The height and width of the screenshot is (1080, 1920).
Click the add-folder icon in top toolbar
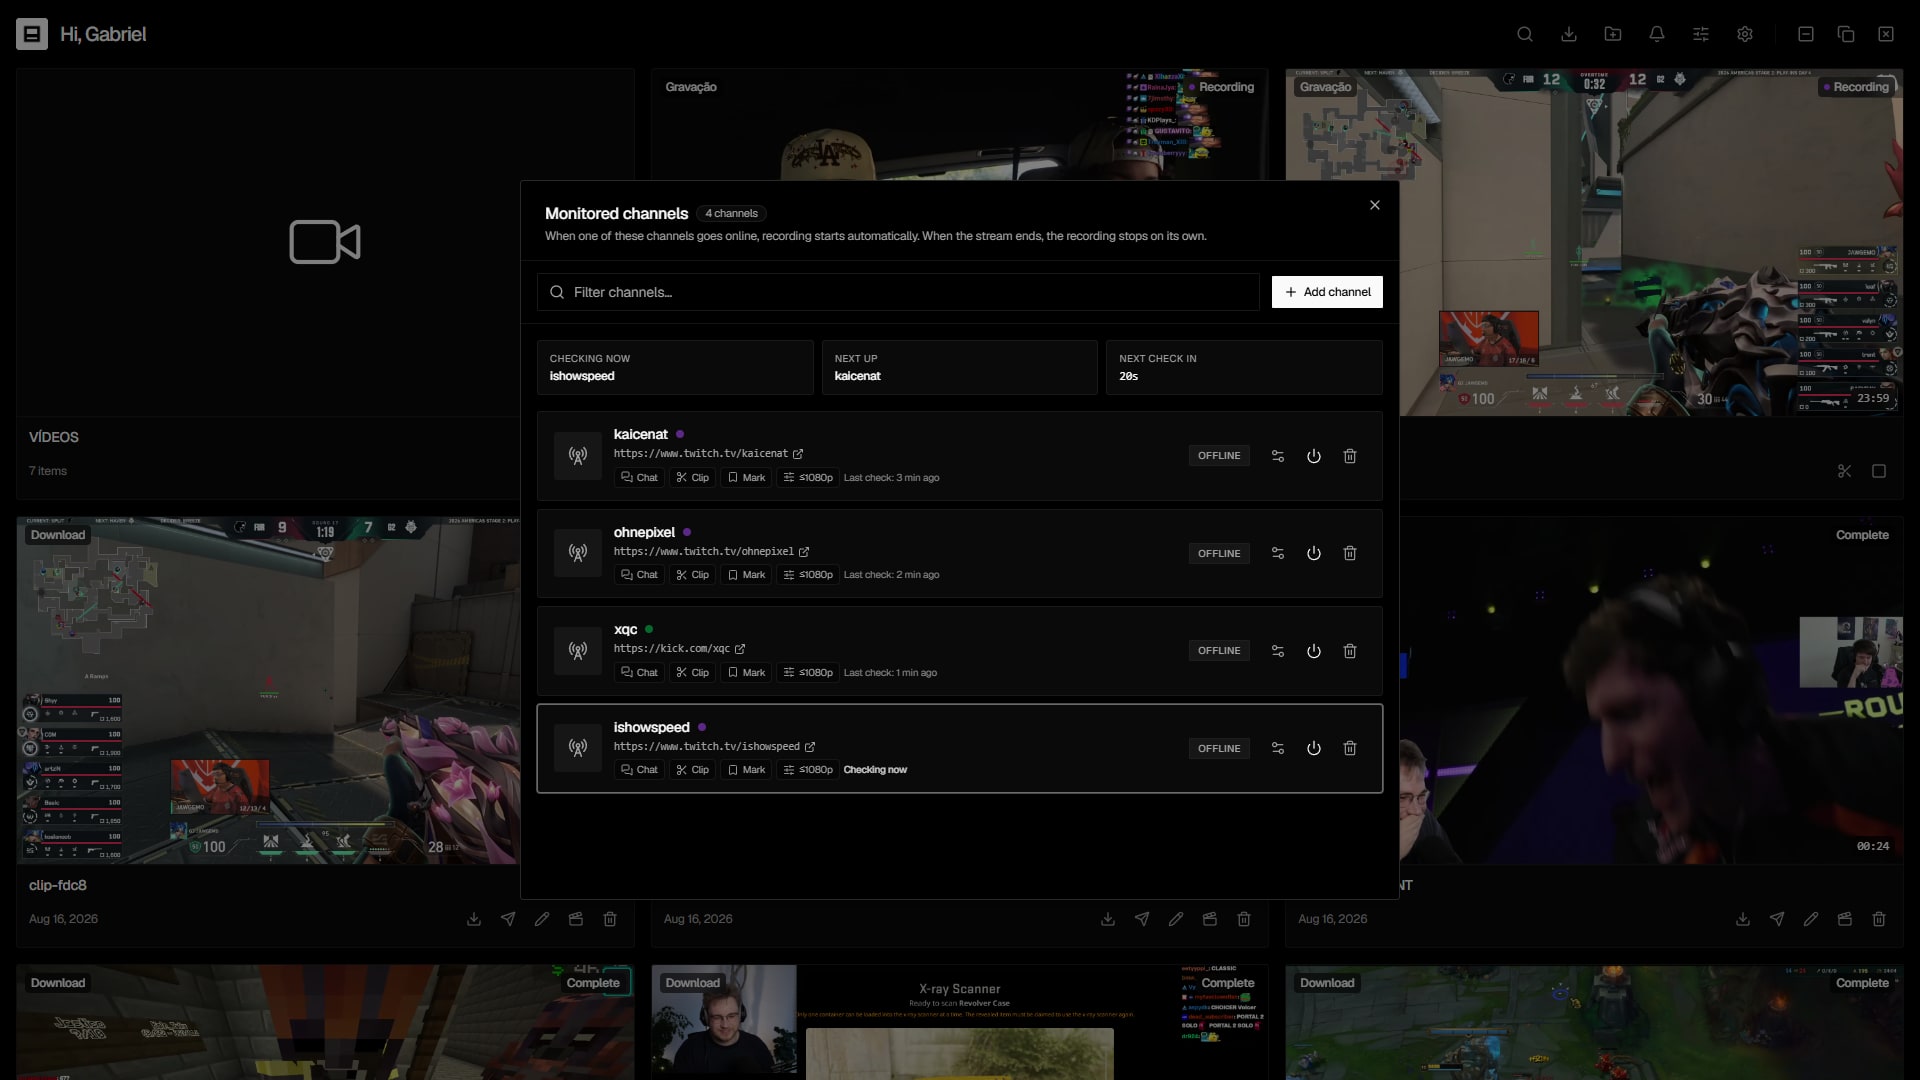(x=1613, y=34)
